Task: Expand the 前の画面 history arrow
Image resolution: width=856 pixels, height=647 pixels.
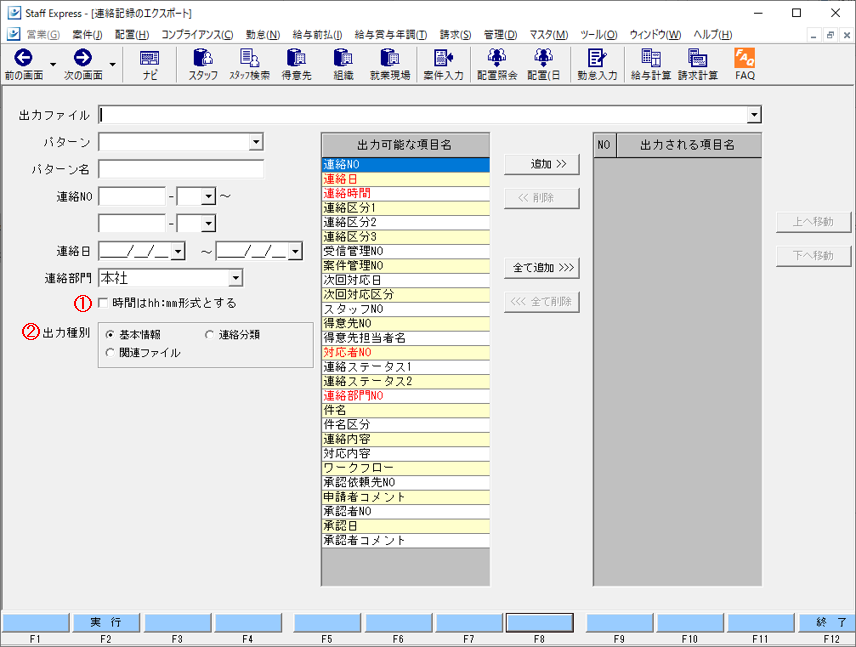Action: [x=53, y=64]
